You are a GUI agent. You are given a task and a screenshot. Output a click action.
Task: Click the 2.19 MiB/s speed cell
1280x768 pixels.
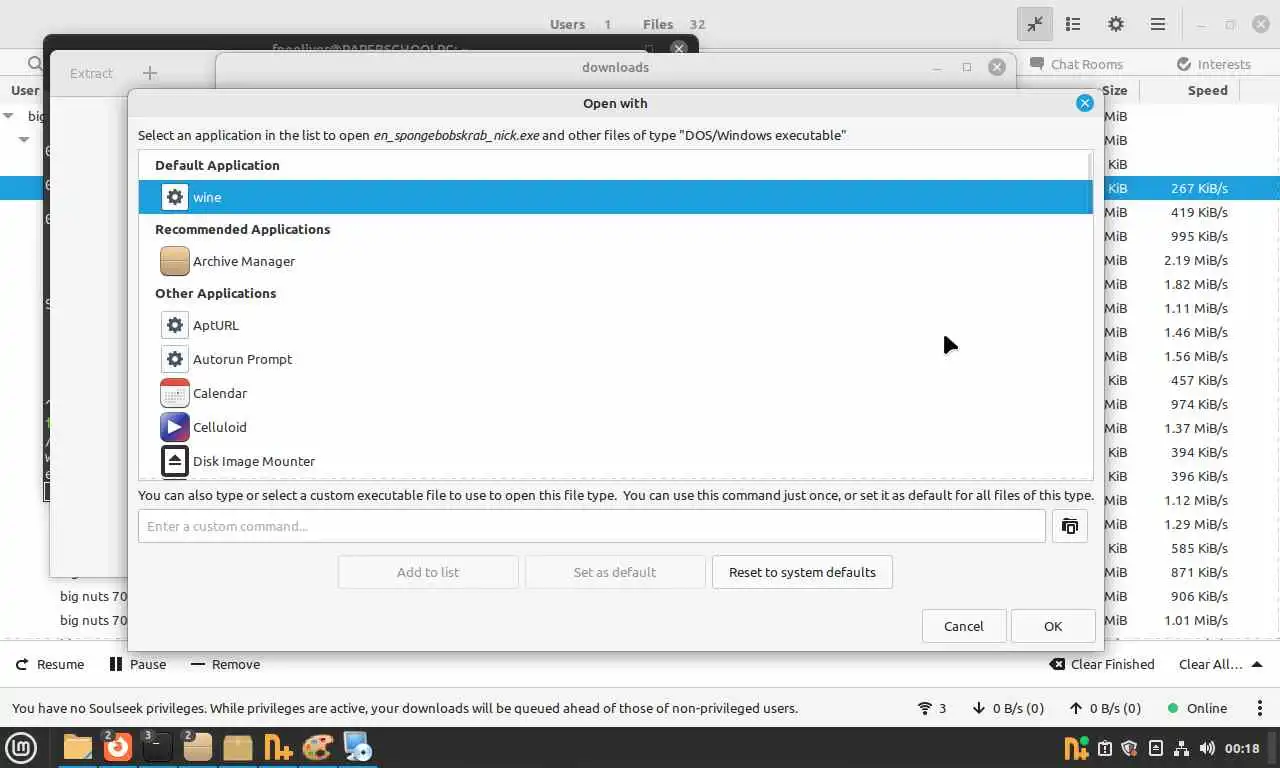click(x=1196, y=260)
